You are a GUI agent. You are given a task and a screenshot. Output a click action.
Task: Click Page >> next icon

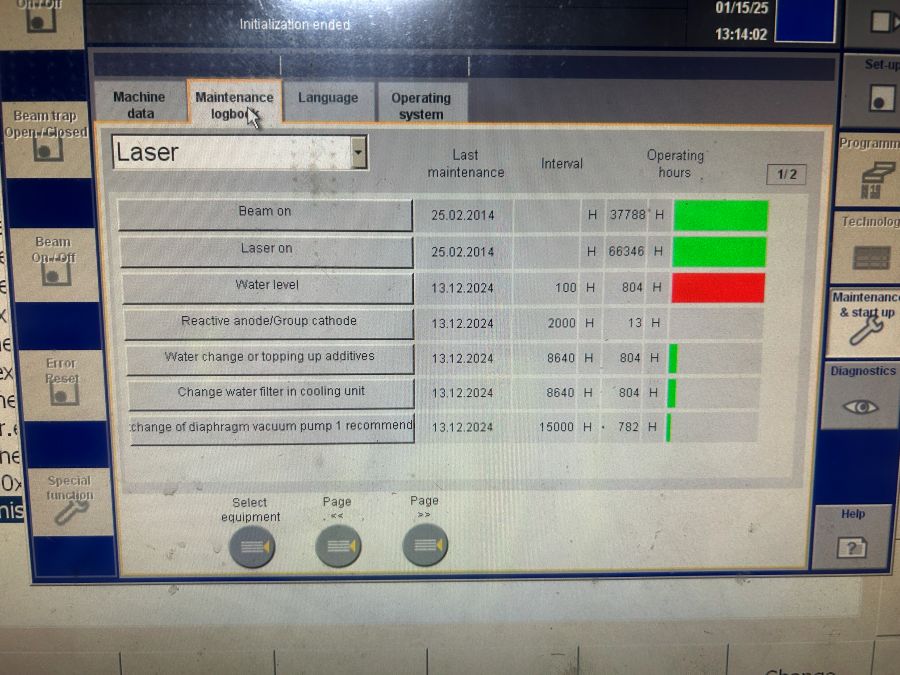[425, 544]
